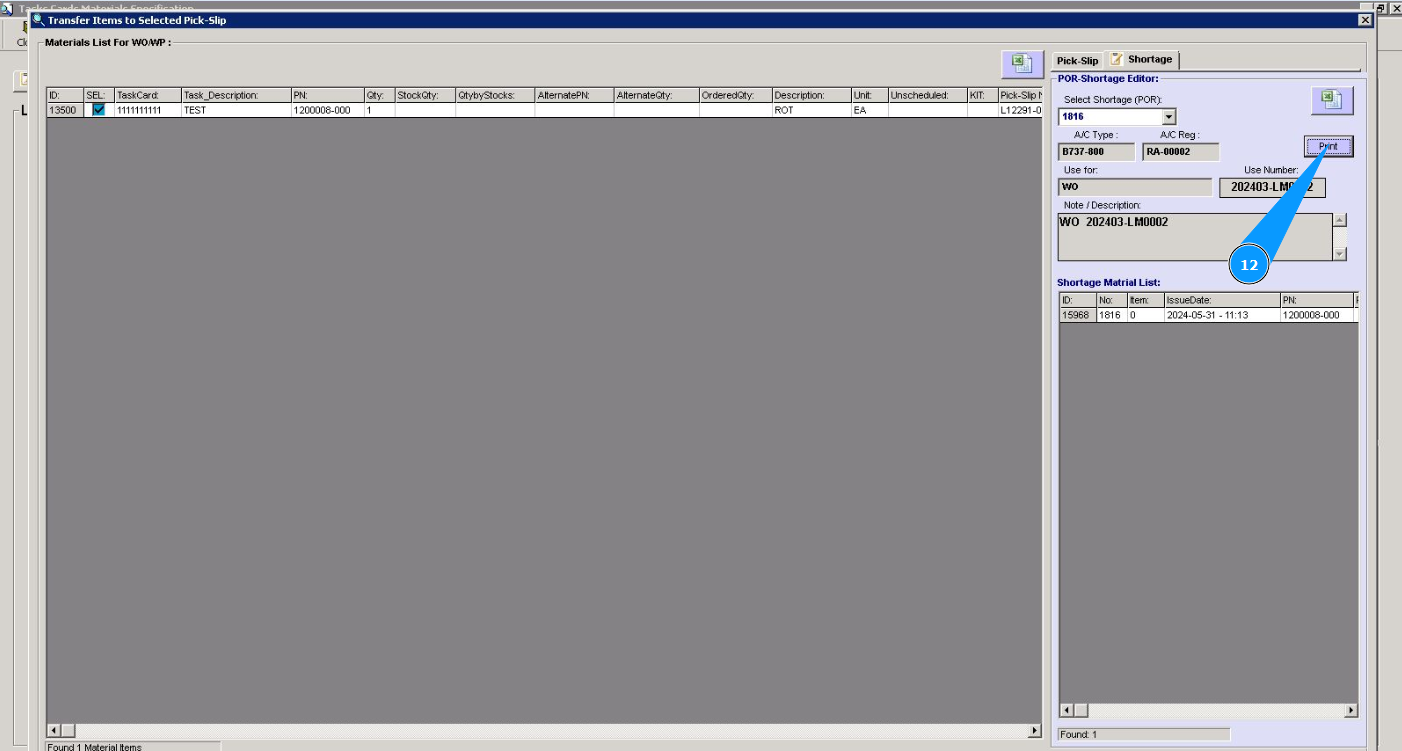The image size is (1402, 751).
Task: Click shortage list No column header
Action: coord(1111,300)
